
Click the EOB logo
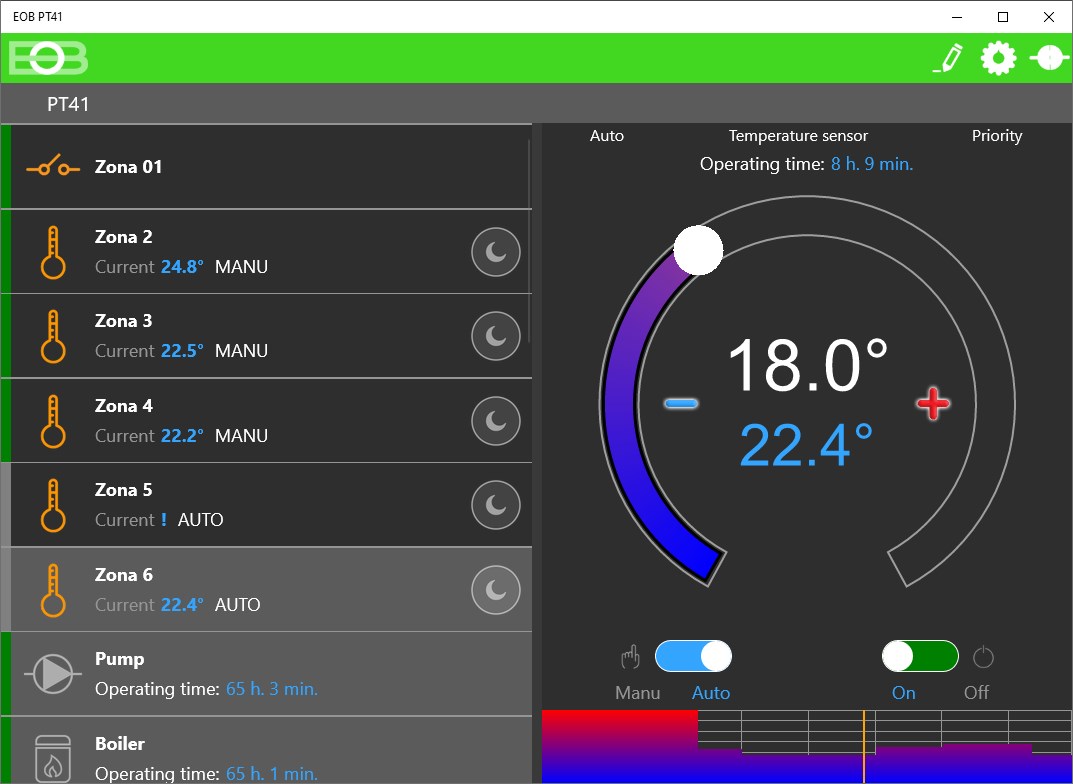[48, 57]
